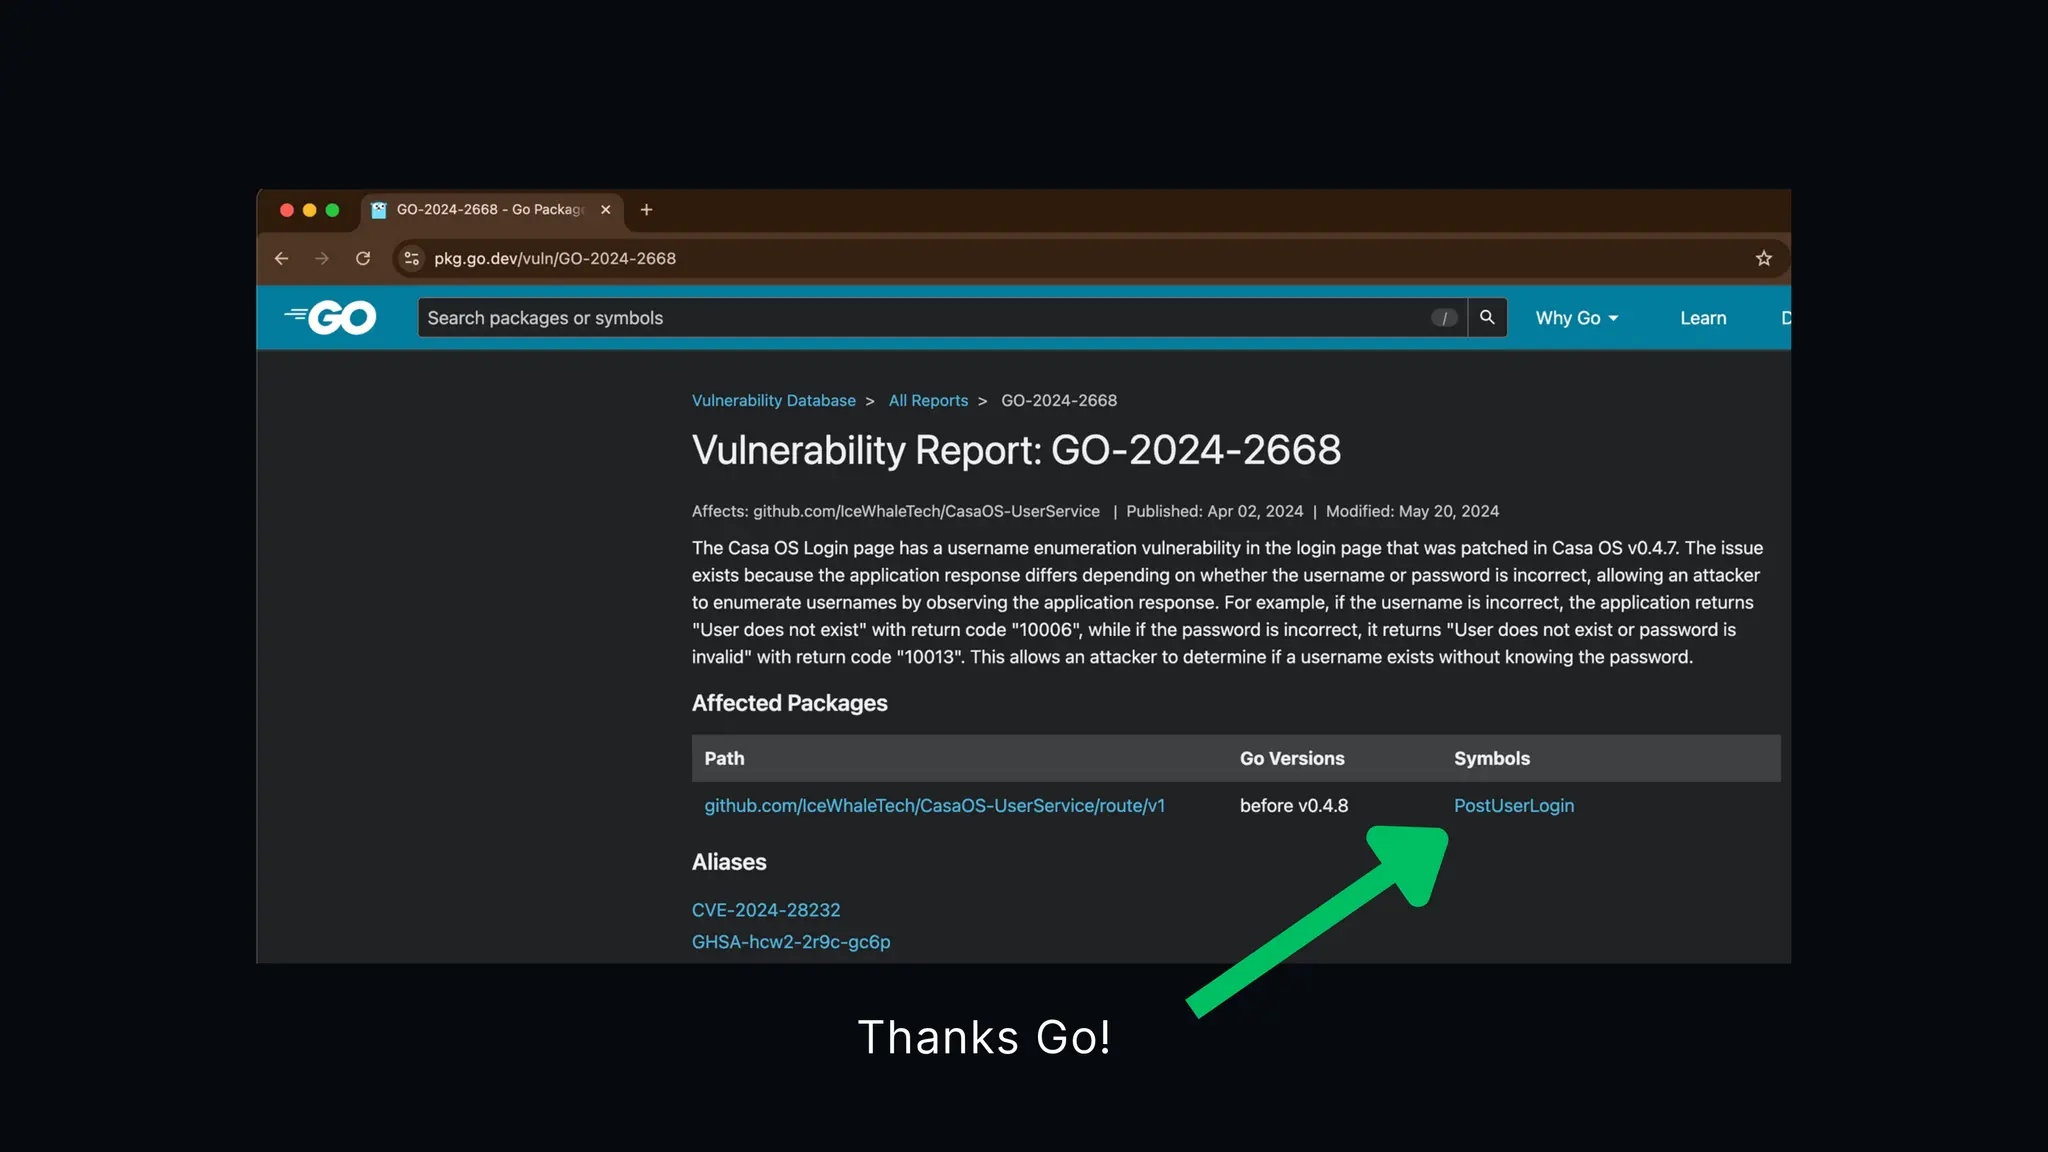Focus the Search packages or symbols field

pyautogui.click(x=900, y=318)
